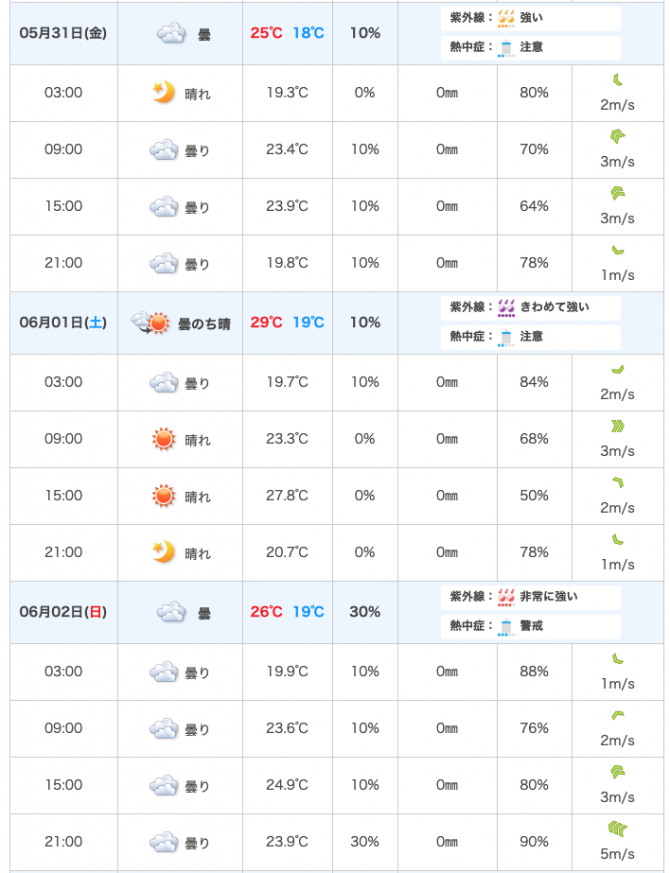Click the 紫外線 強い badge on 05月31日
670x873 pixels.
pyautogui.click(x=531, y=18)
